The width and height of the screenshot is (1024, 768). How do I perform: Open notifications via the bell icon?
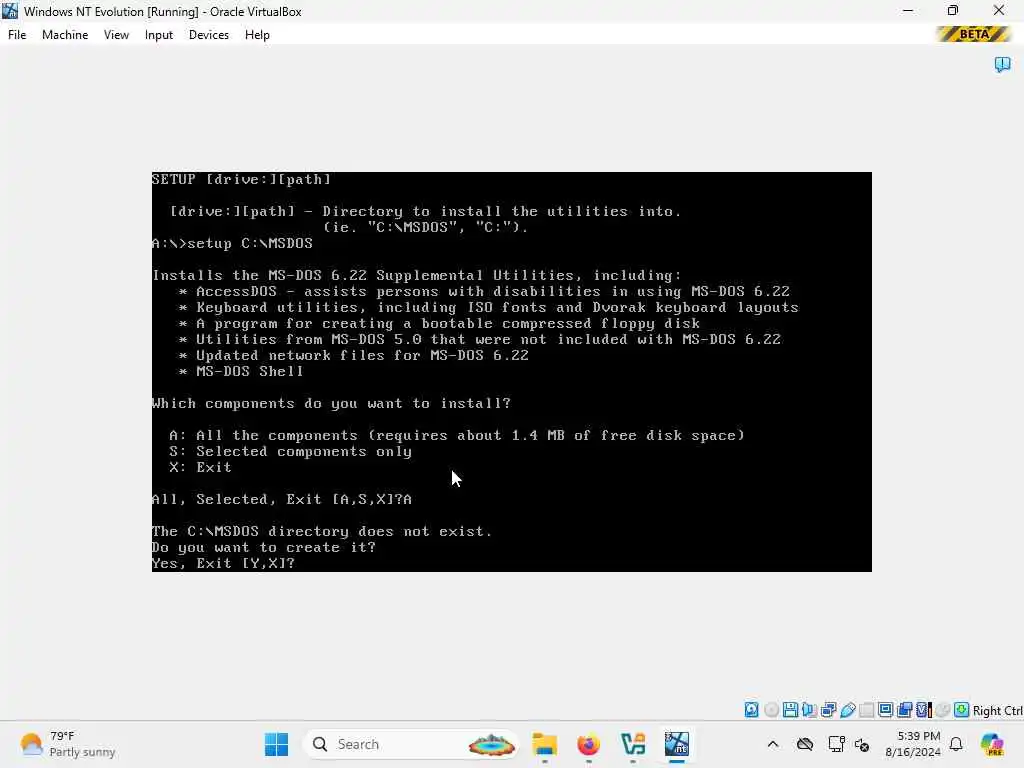coord(956,744)
